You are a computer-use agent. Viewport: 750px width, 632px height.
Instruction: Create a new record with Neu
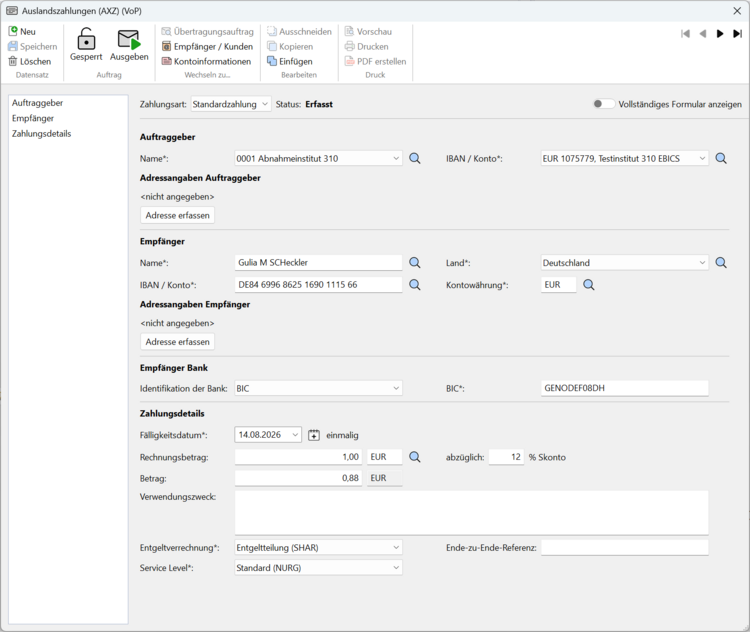[x=22, y=32]
